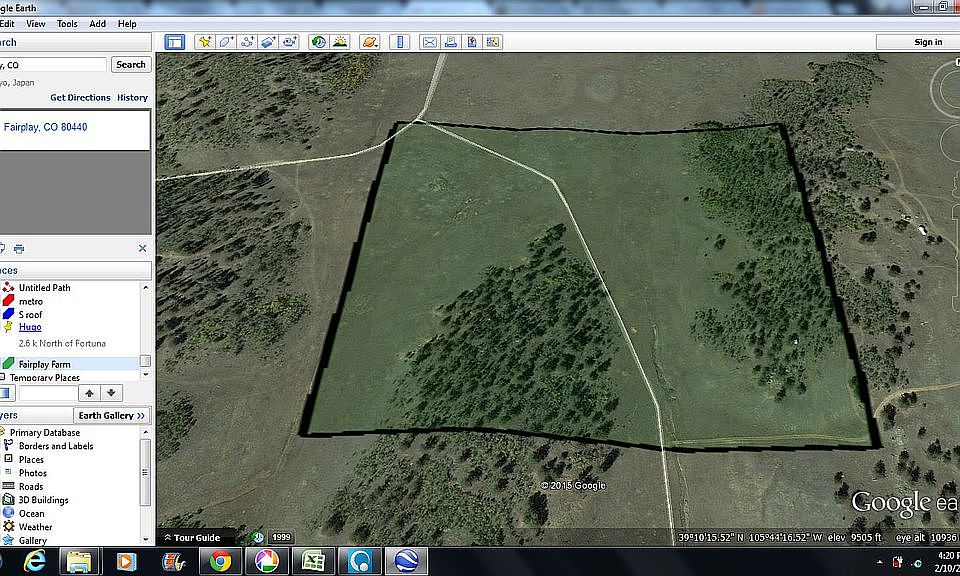This screenshot has height=576, width=960.
Task: Open the Add menu
Action: point(97,24)
